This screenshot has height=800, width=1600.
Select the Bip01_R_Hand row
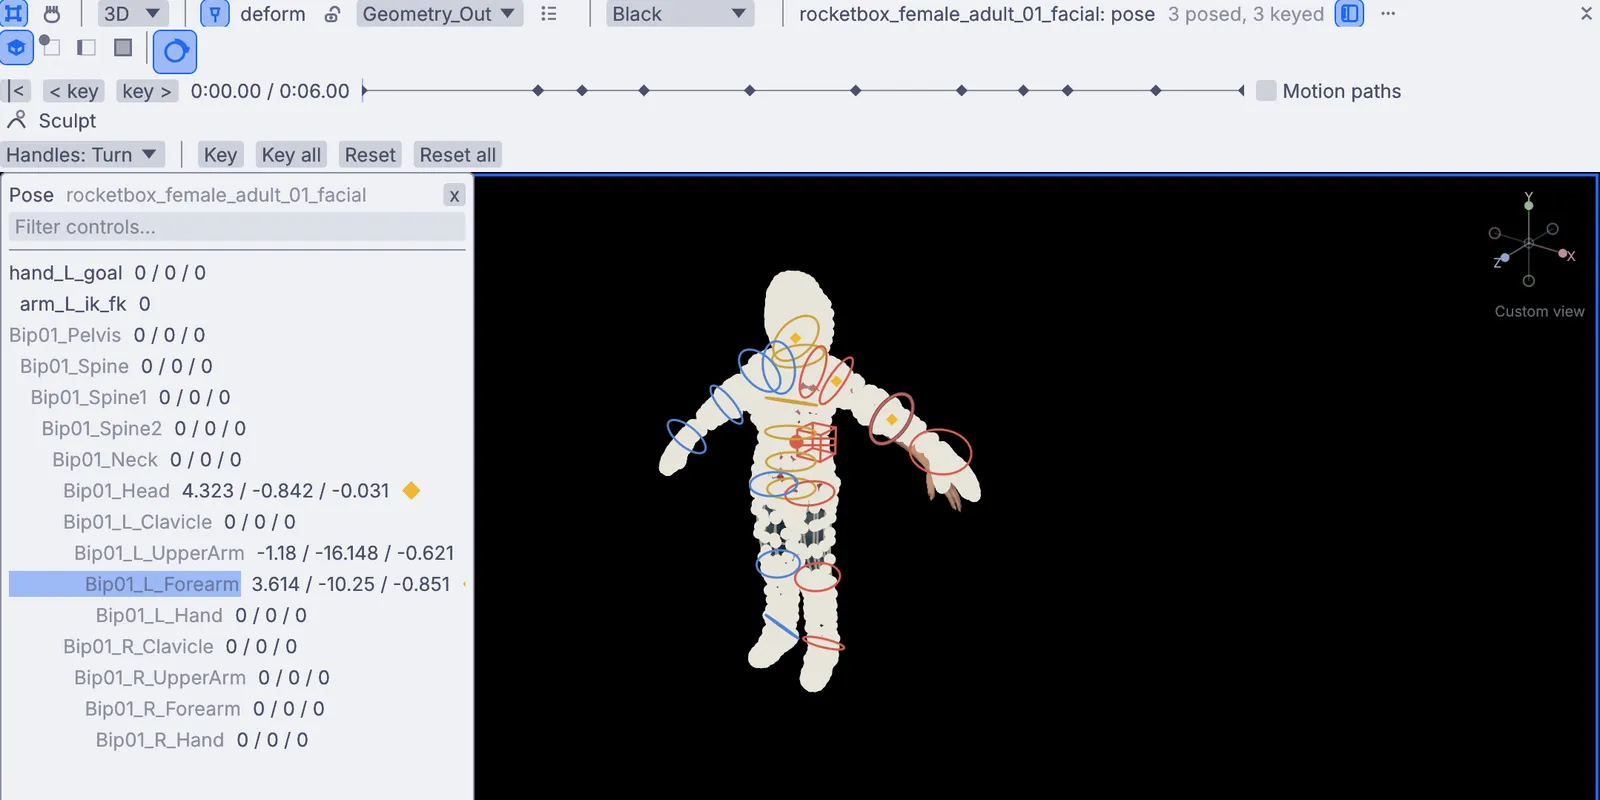237,740
